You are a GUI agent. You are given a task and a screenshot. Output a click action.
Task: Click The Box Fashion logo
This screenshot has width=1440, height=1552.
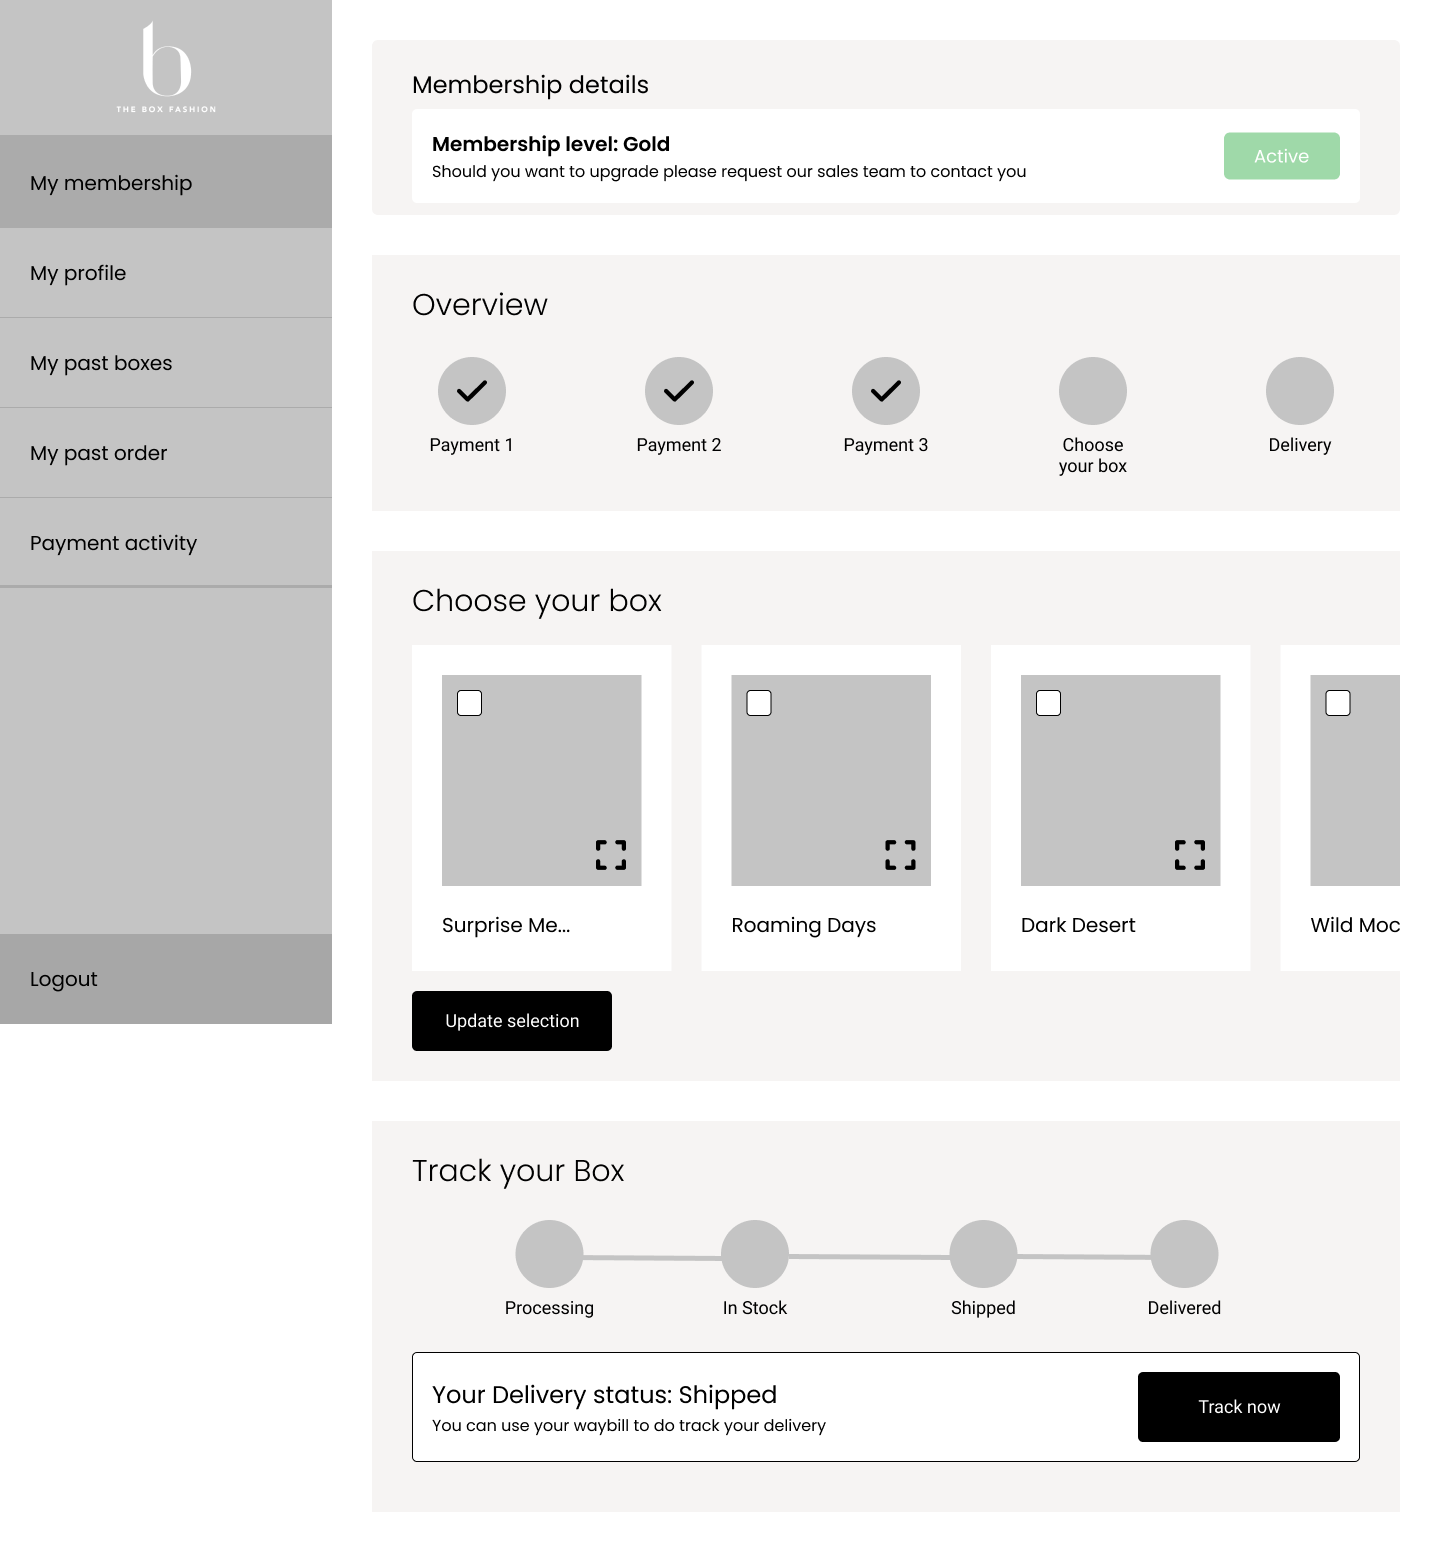click(165, 66)
